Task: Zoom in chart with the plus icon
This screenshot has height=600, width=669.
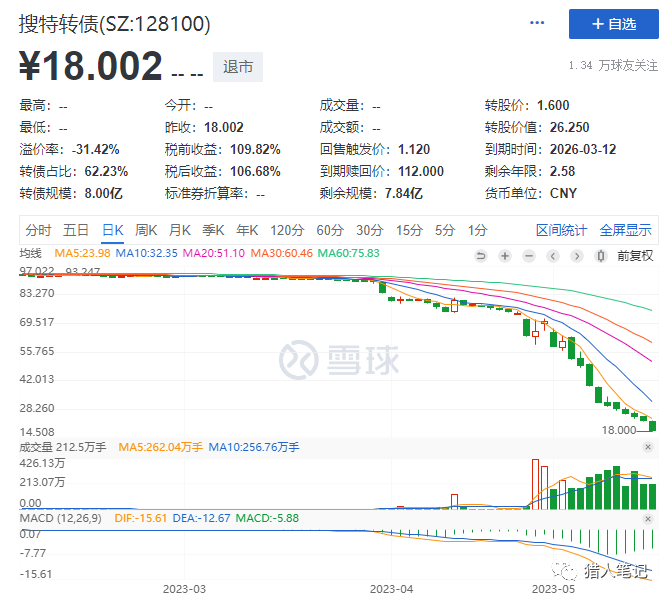Action: [x=505, y=256]
